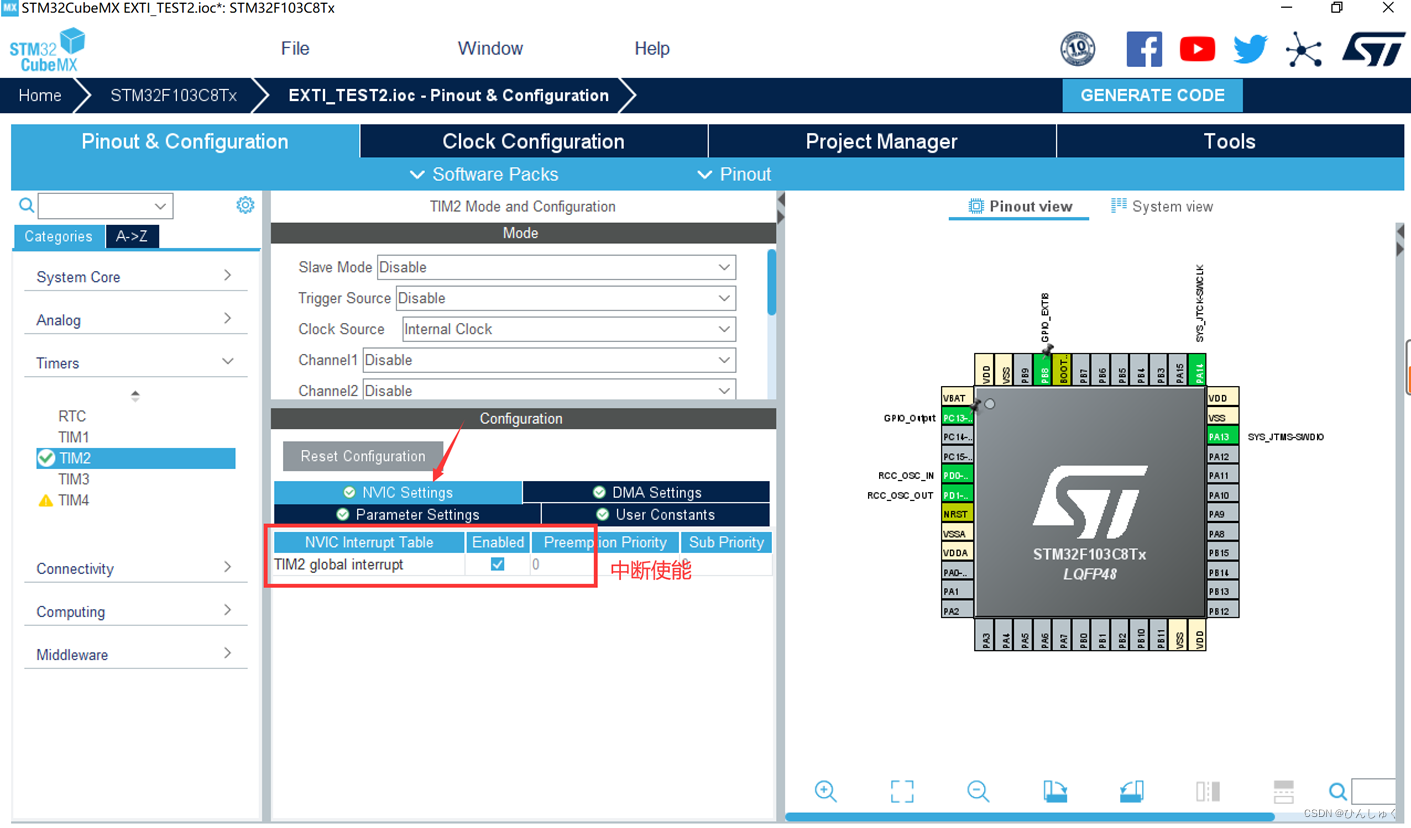Expand the Middleware category

134,654
